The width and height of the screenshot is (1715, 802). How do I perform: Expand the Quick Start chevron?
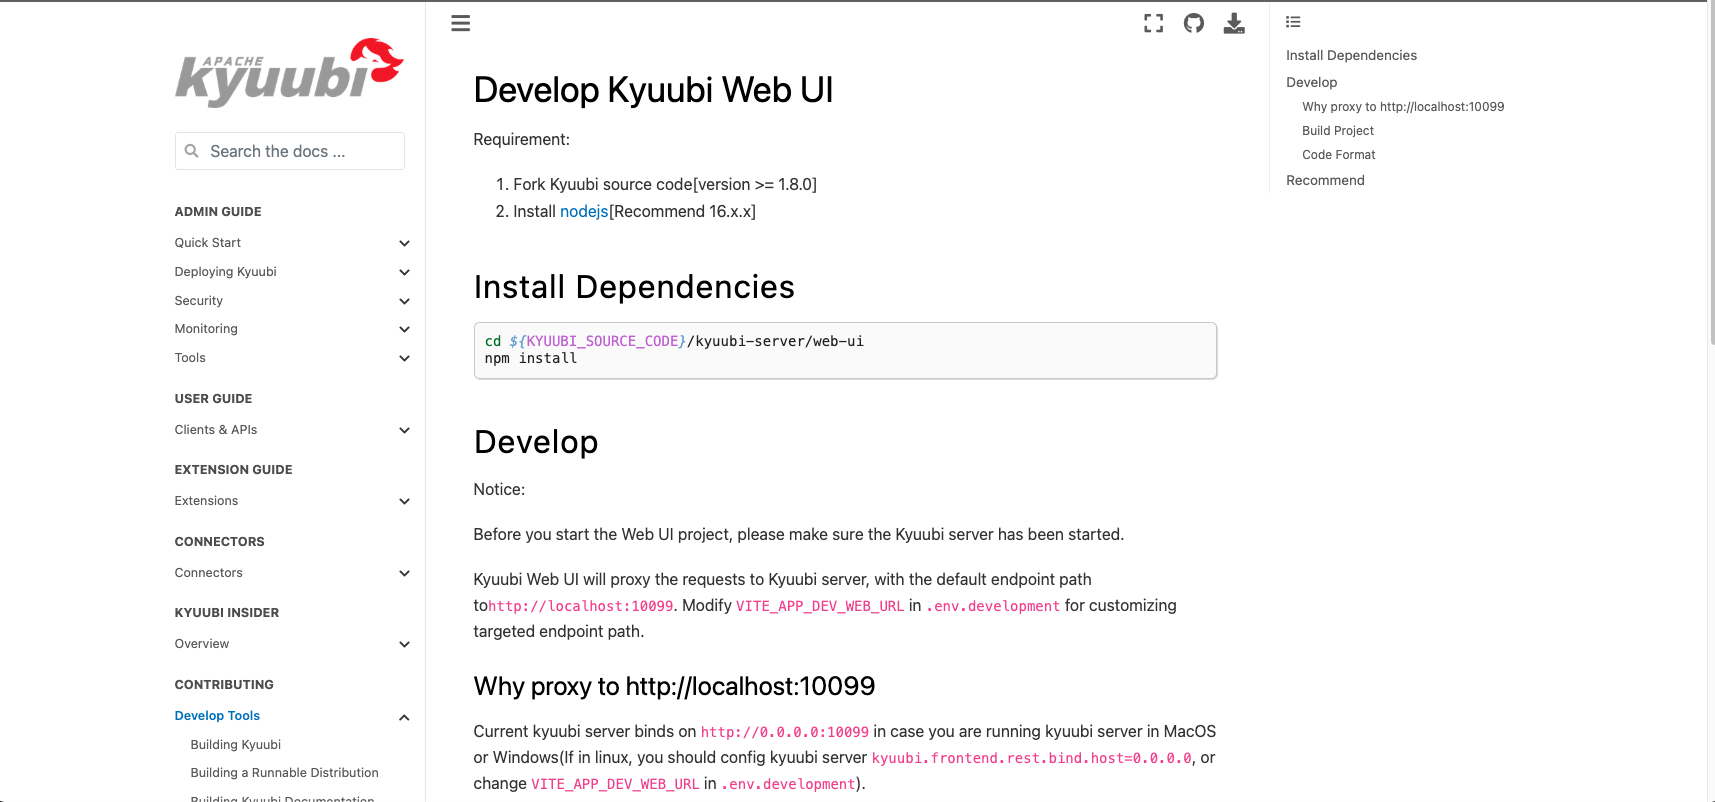[x=404, y=243]
